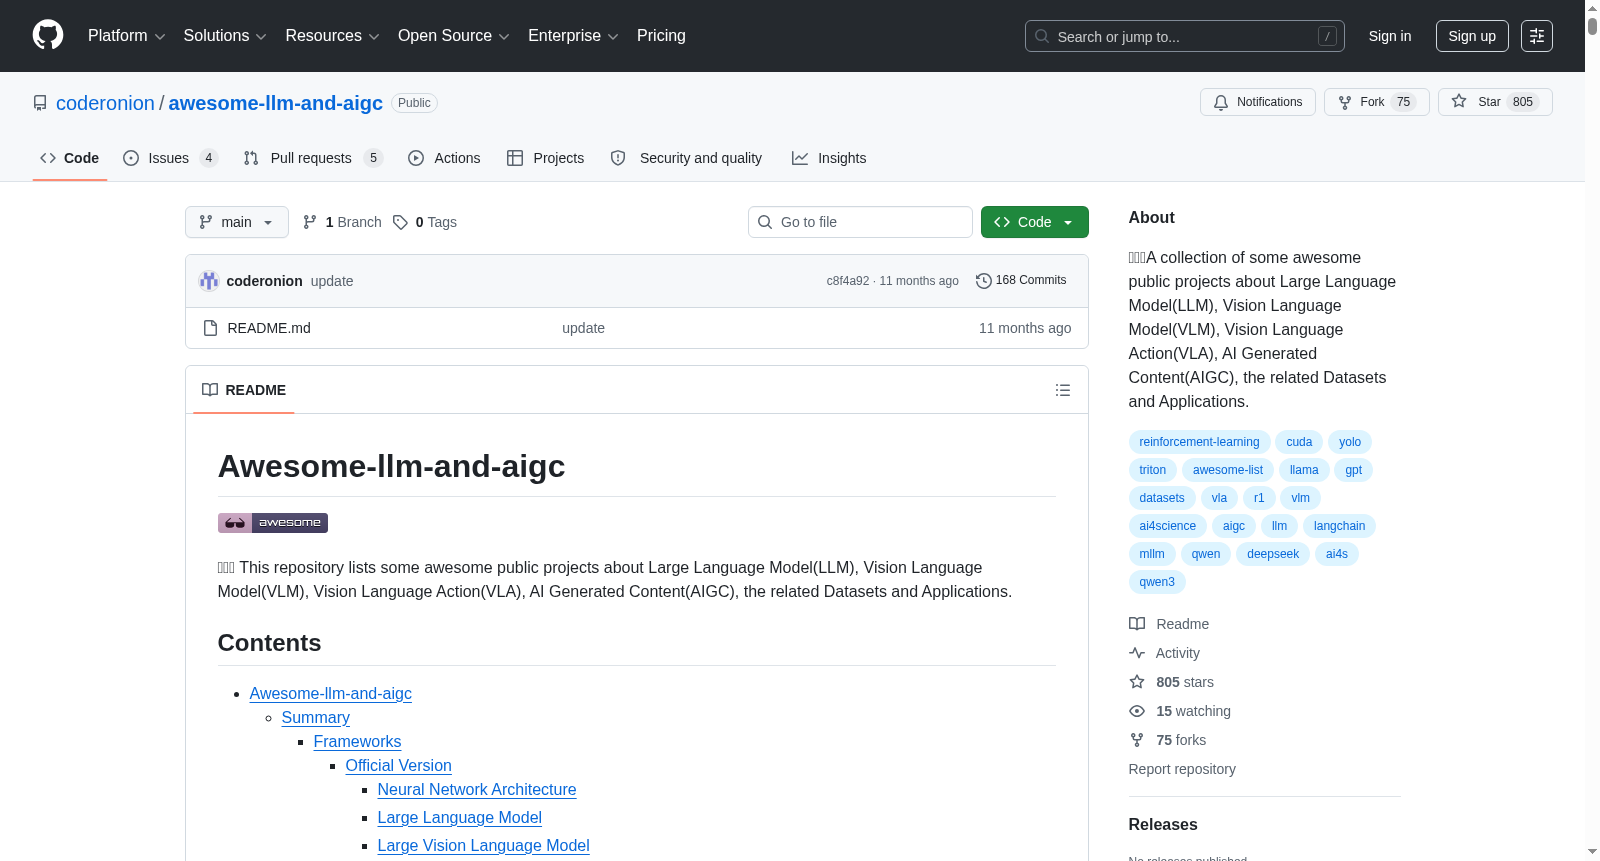Open the Insights tab
The width and height of the screenshot is (1600, 861).
click(829, 158)
